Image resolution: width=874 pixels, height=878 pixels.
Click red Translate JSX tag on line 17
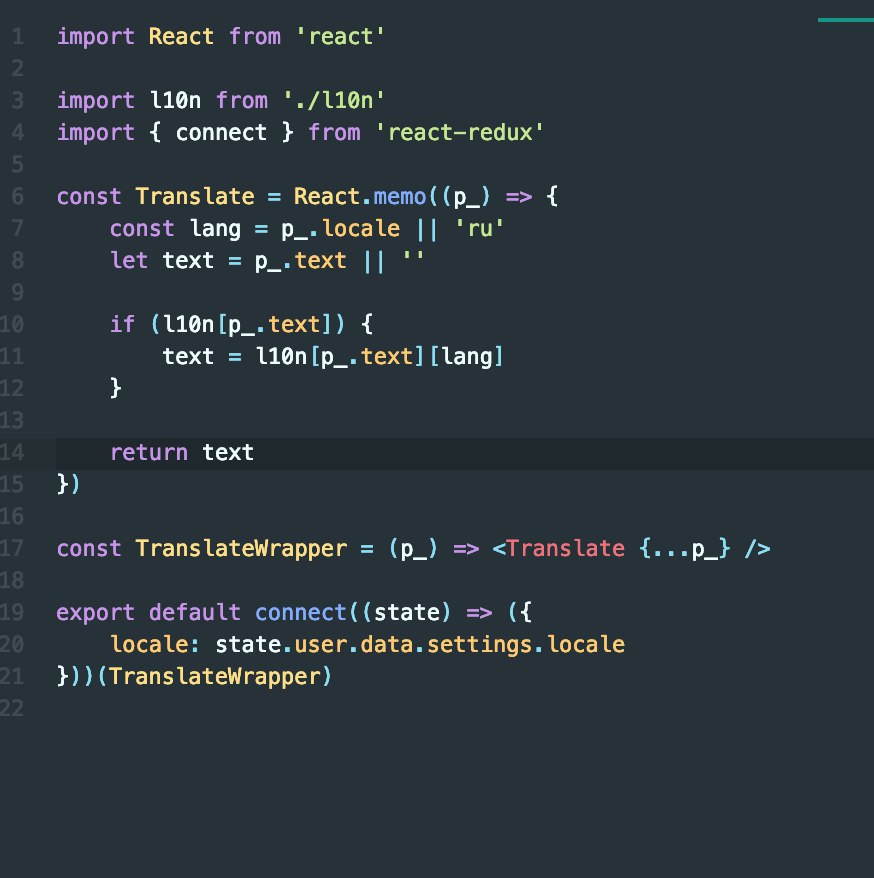pyautogui.click(x=565, y=549)
